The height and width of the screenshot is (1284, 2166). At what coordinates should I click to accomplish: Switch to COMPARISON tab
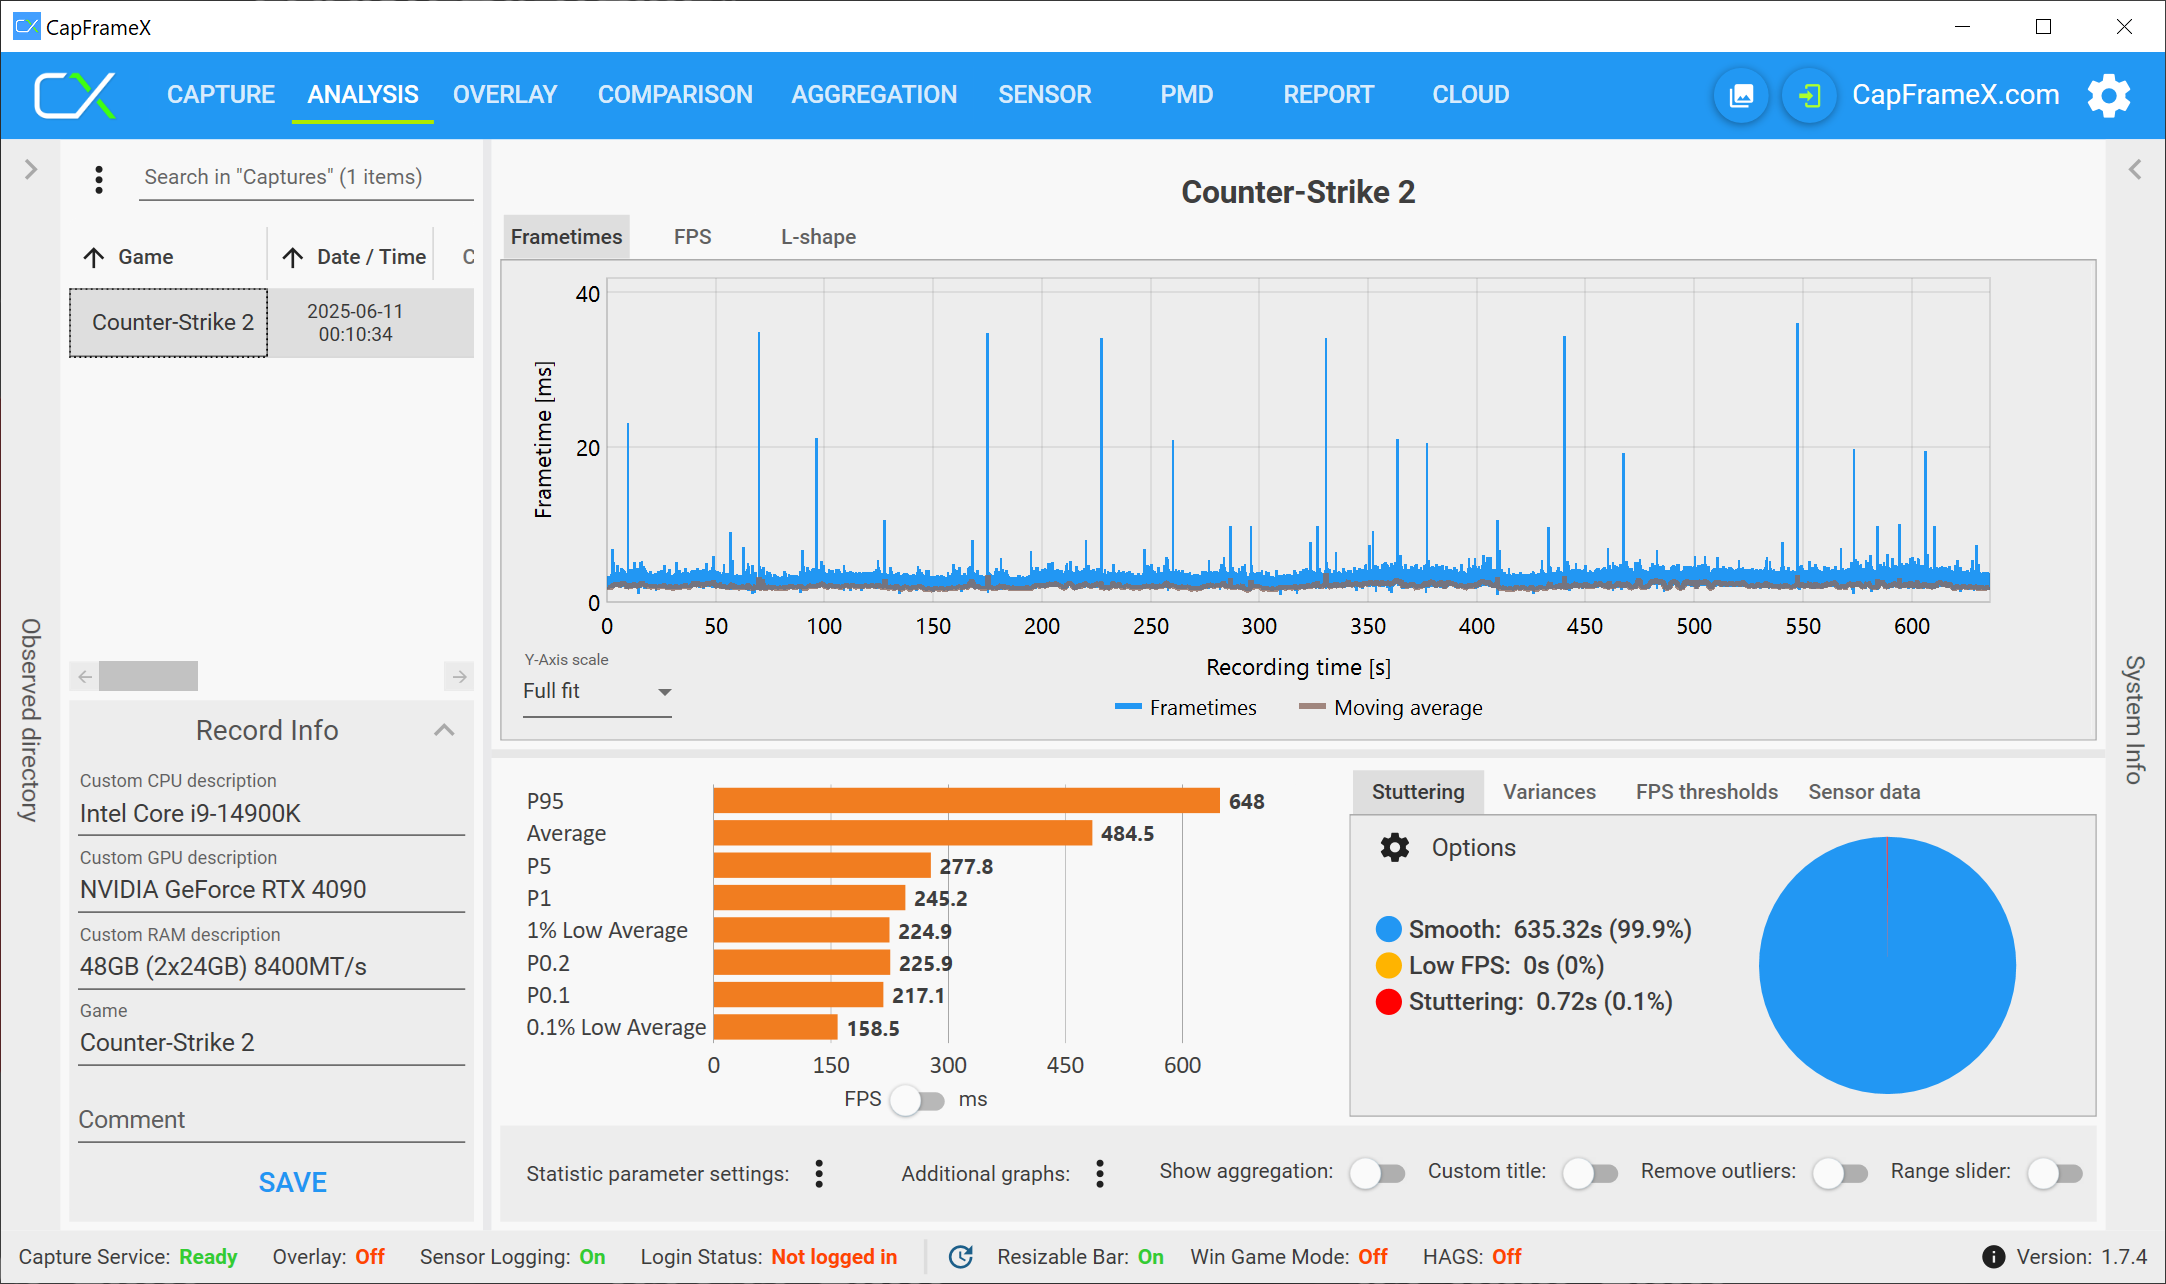(x=675, y=95)
